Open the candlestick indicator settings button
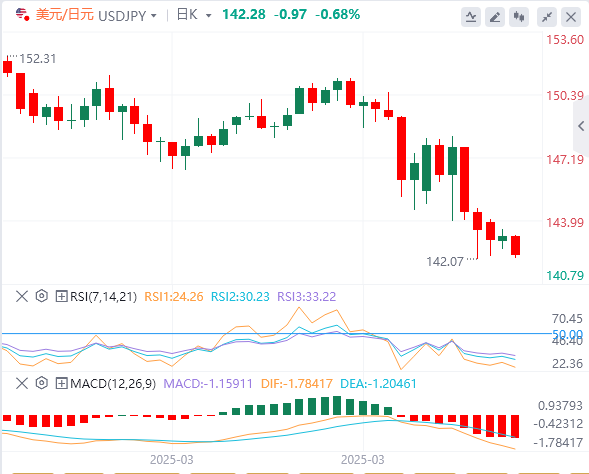589x474 pixels. (519, 17)
